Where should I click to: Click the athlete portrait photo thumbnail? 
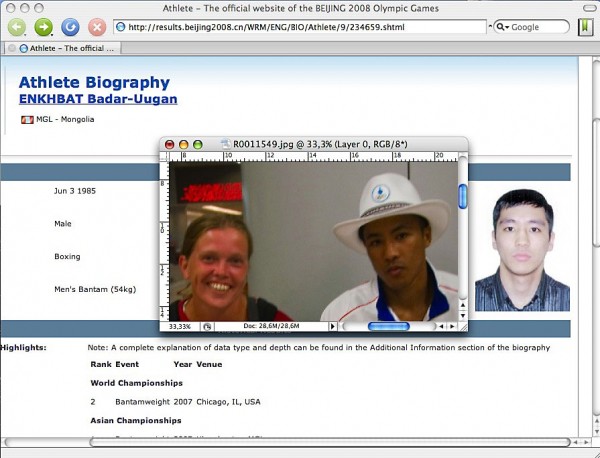click(522, 248)
